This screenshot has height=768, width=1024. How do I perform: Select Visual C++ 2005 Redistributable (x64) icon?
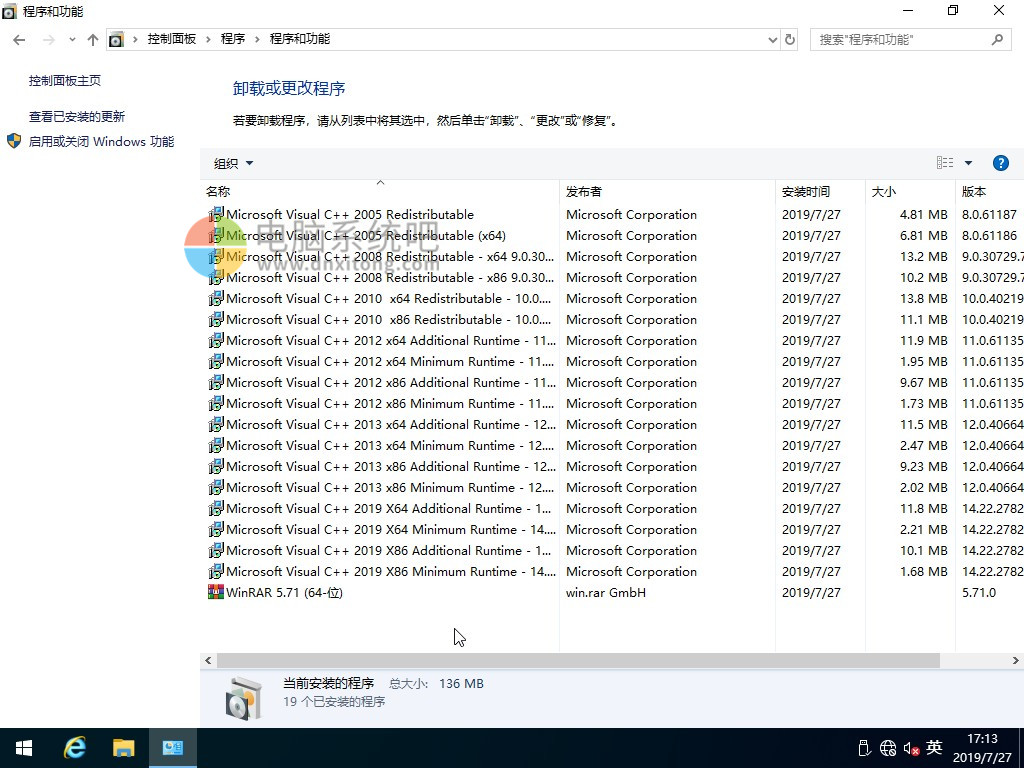(216, 235)
